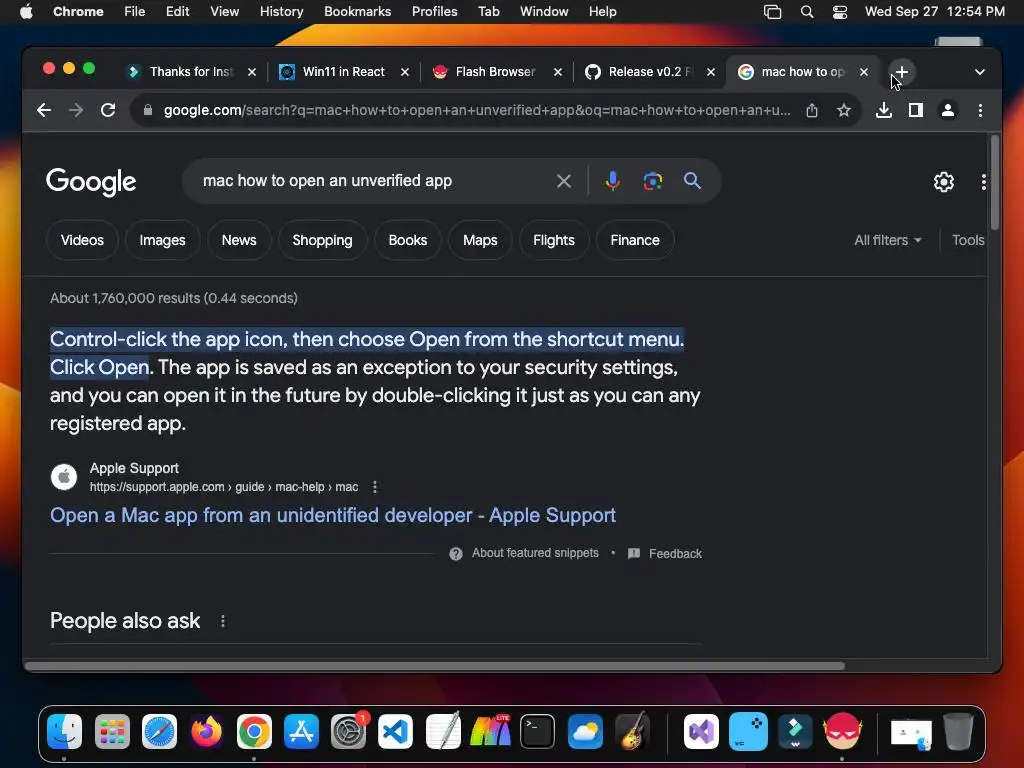Filter results by Videos

coord(82,240)
